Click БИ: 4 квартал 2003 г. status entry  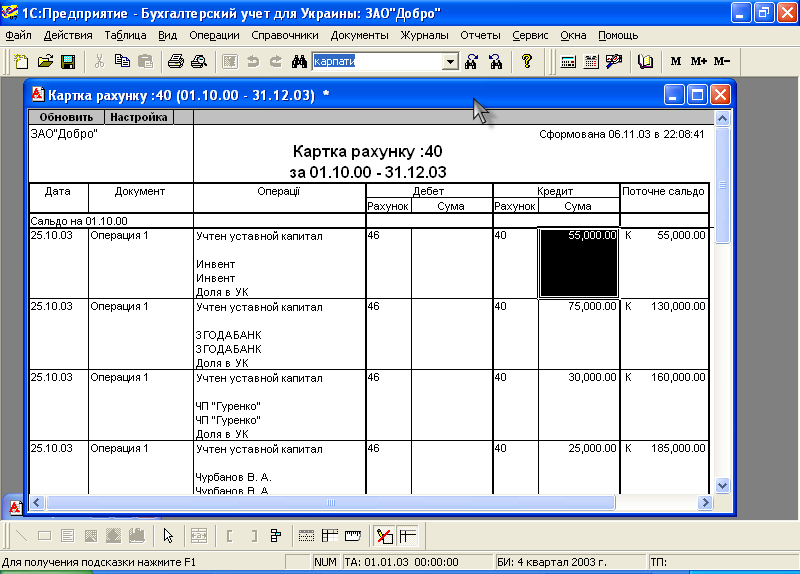click(569, 562)
